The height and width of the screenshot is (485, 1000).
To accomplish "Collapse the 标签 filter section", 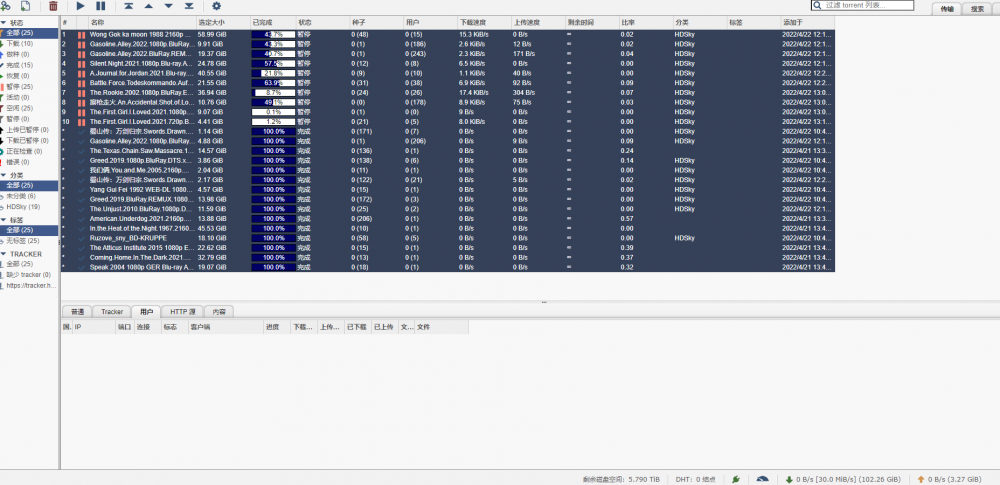I will pos(4,220).
